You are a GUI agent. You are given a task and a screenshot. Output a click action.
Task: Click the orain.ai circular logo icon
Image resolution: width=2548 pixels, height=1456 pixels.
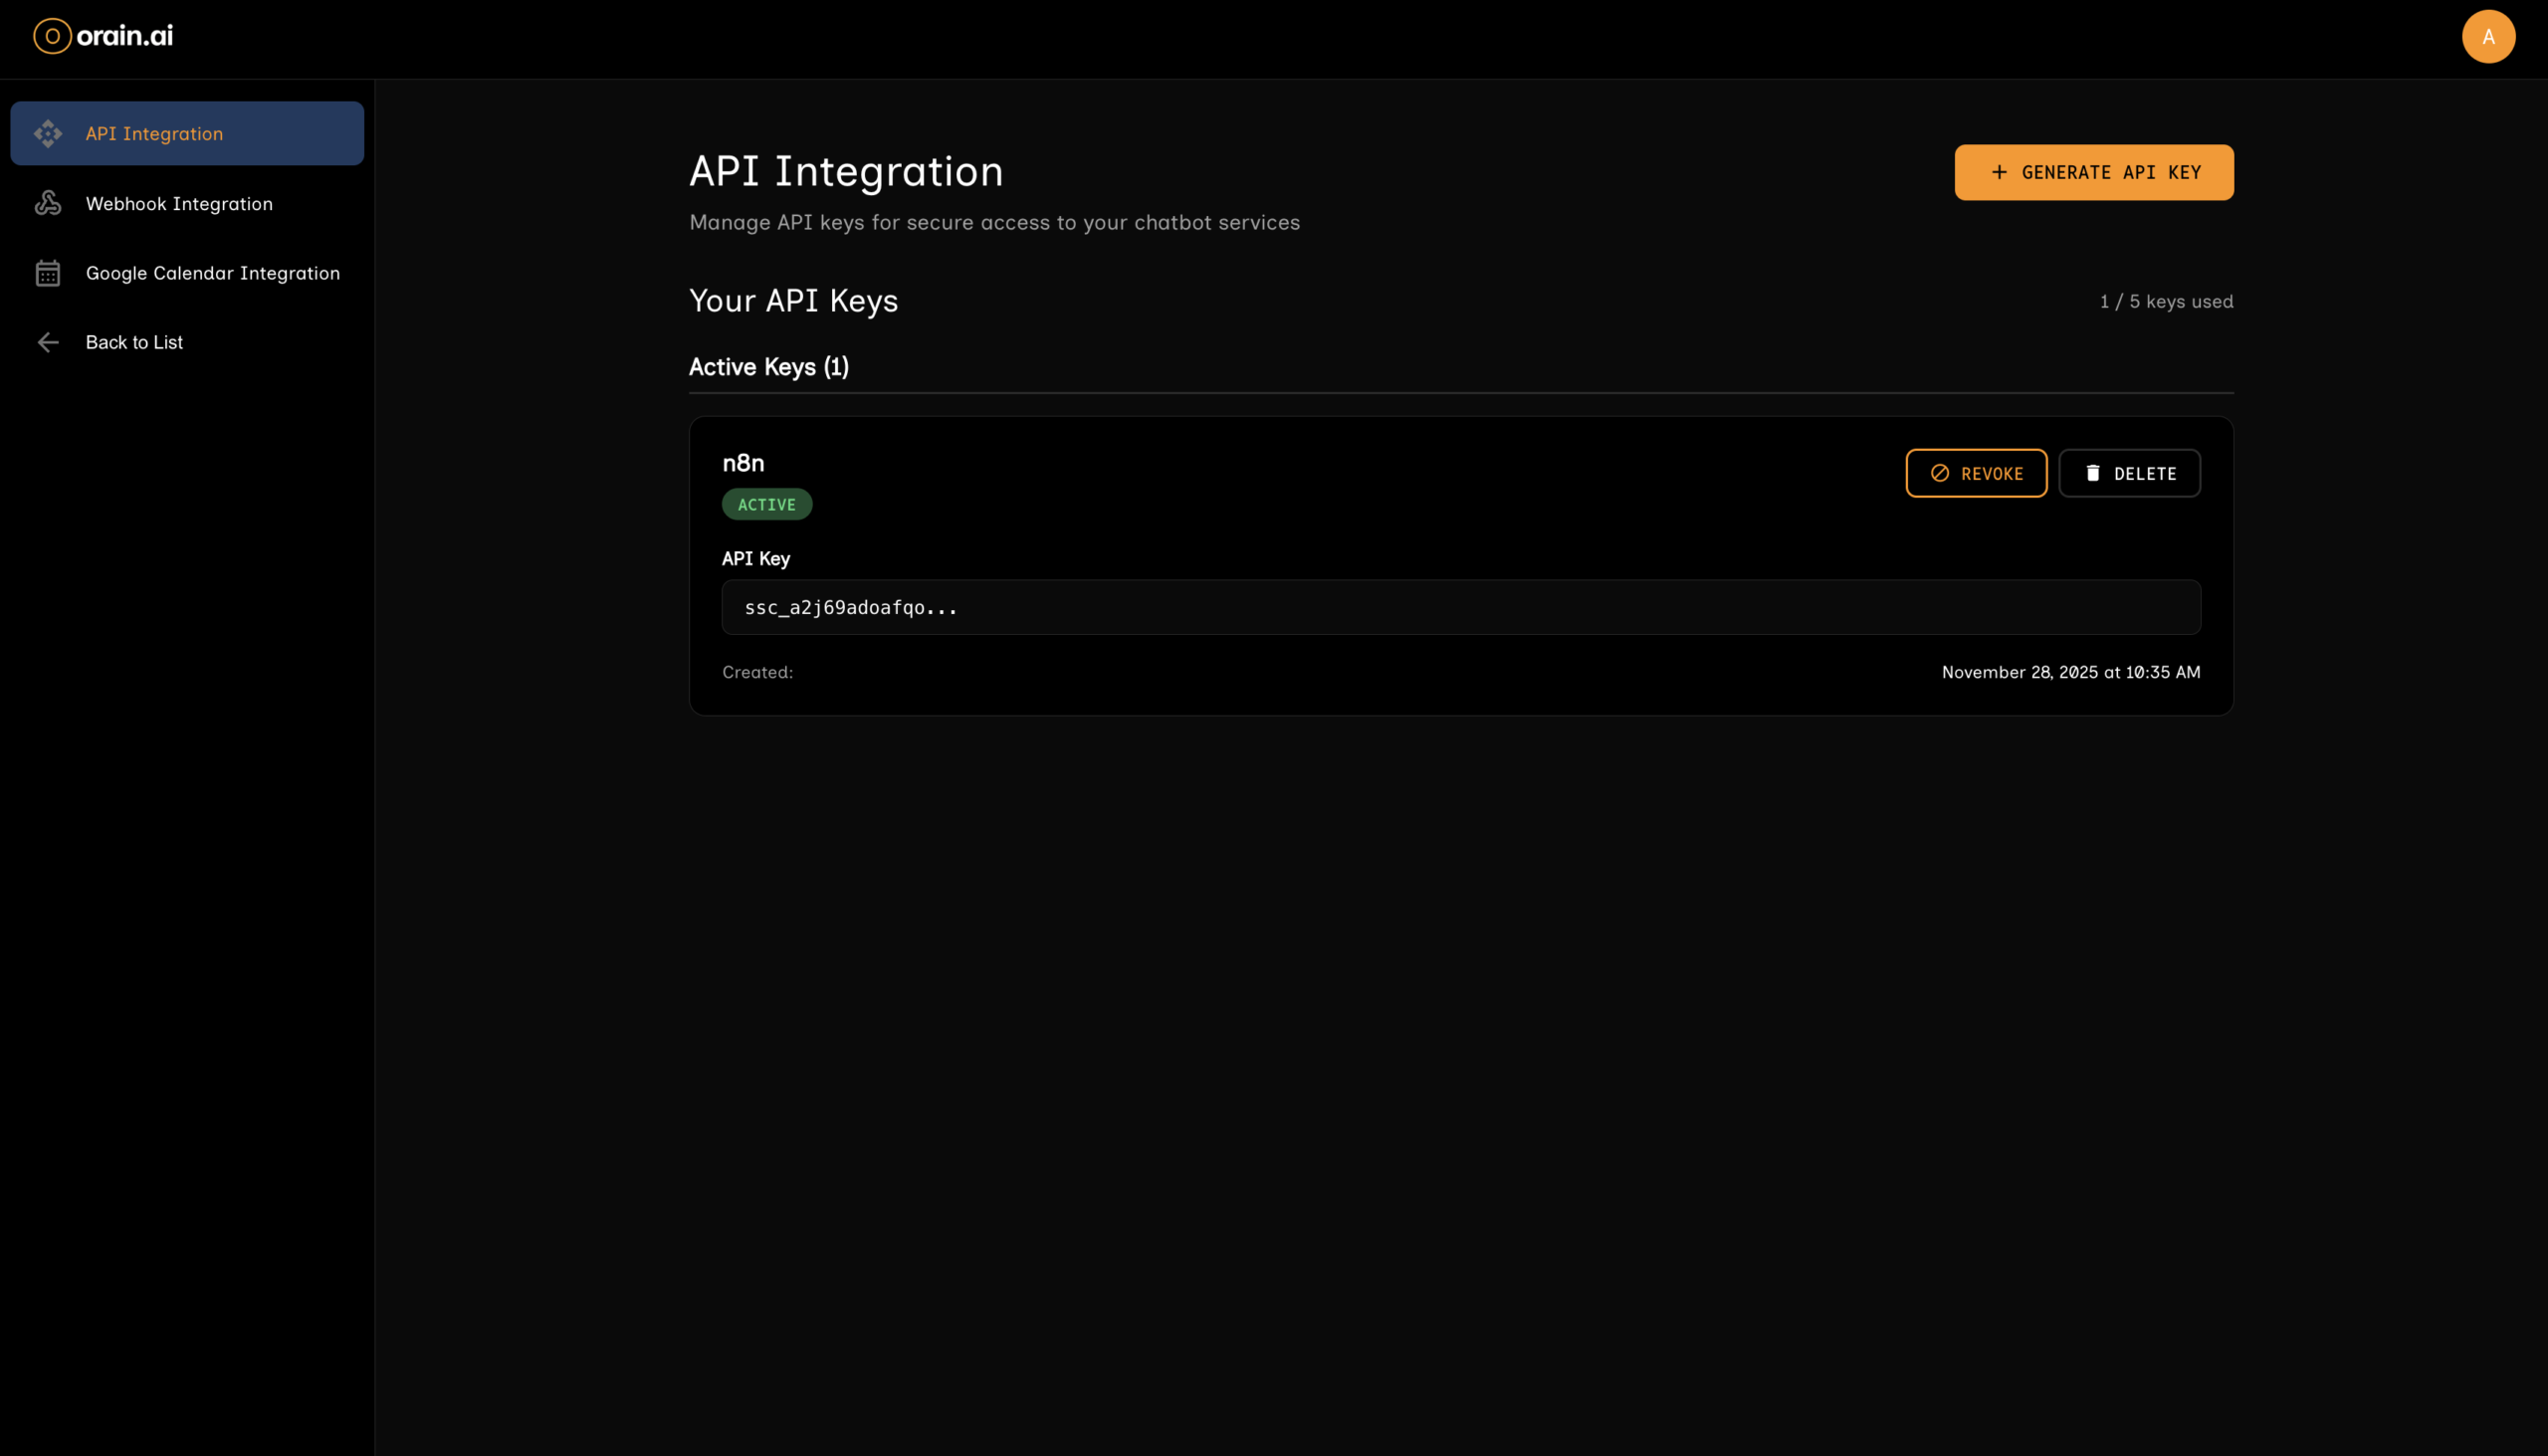click(x=52, y=36)
